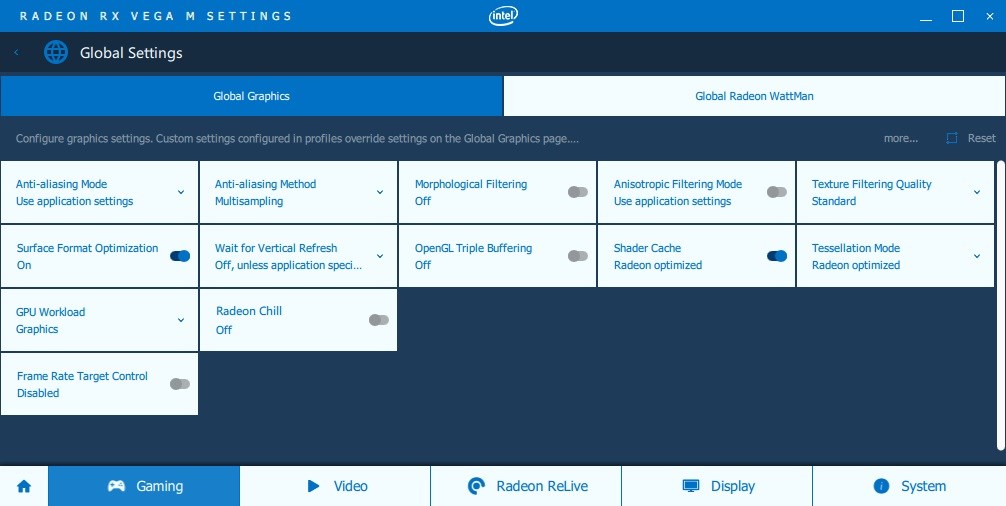Expand the Texture Filtering Quality dropdown

[976, 192]
